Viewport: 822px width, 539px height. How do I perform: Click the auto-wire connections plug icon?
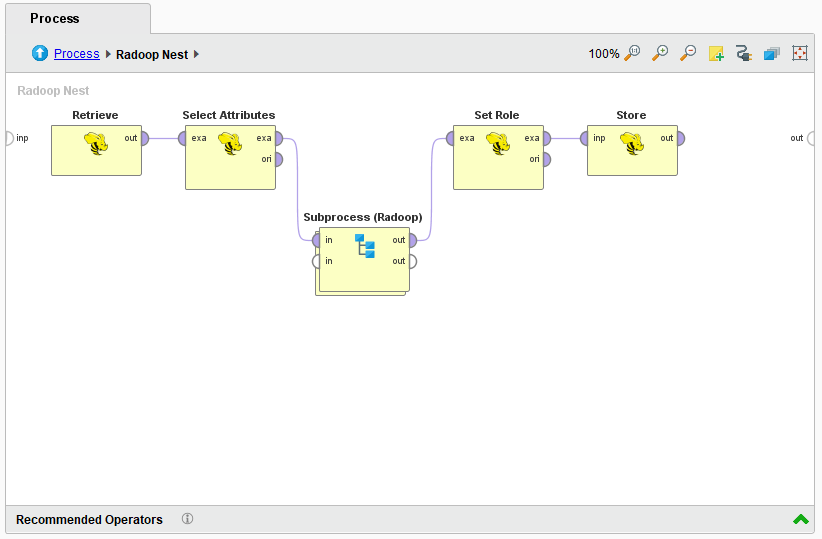click(x=743, y=53)
